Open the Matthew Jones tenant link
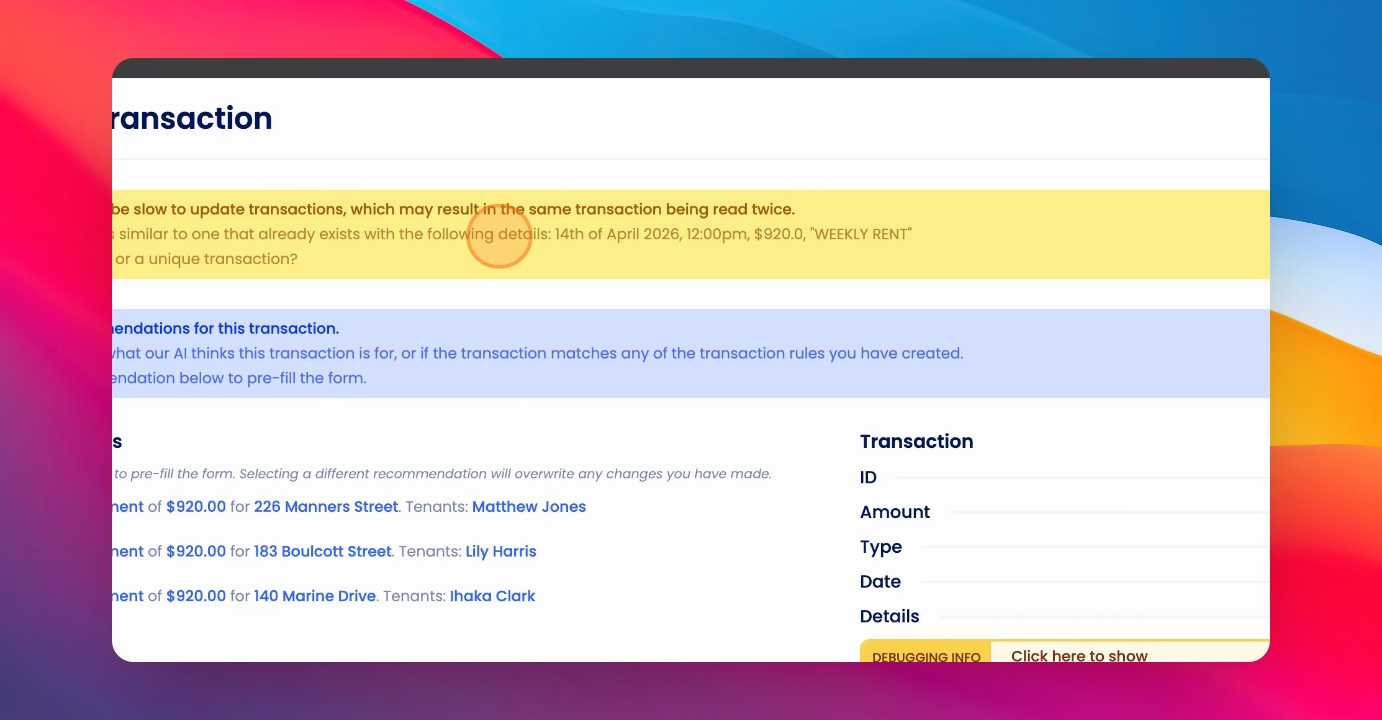 (x=529, y=507)
